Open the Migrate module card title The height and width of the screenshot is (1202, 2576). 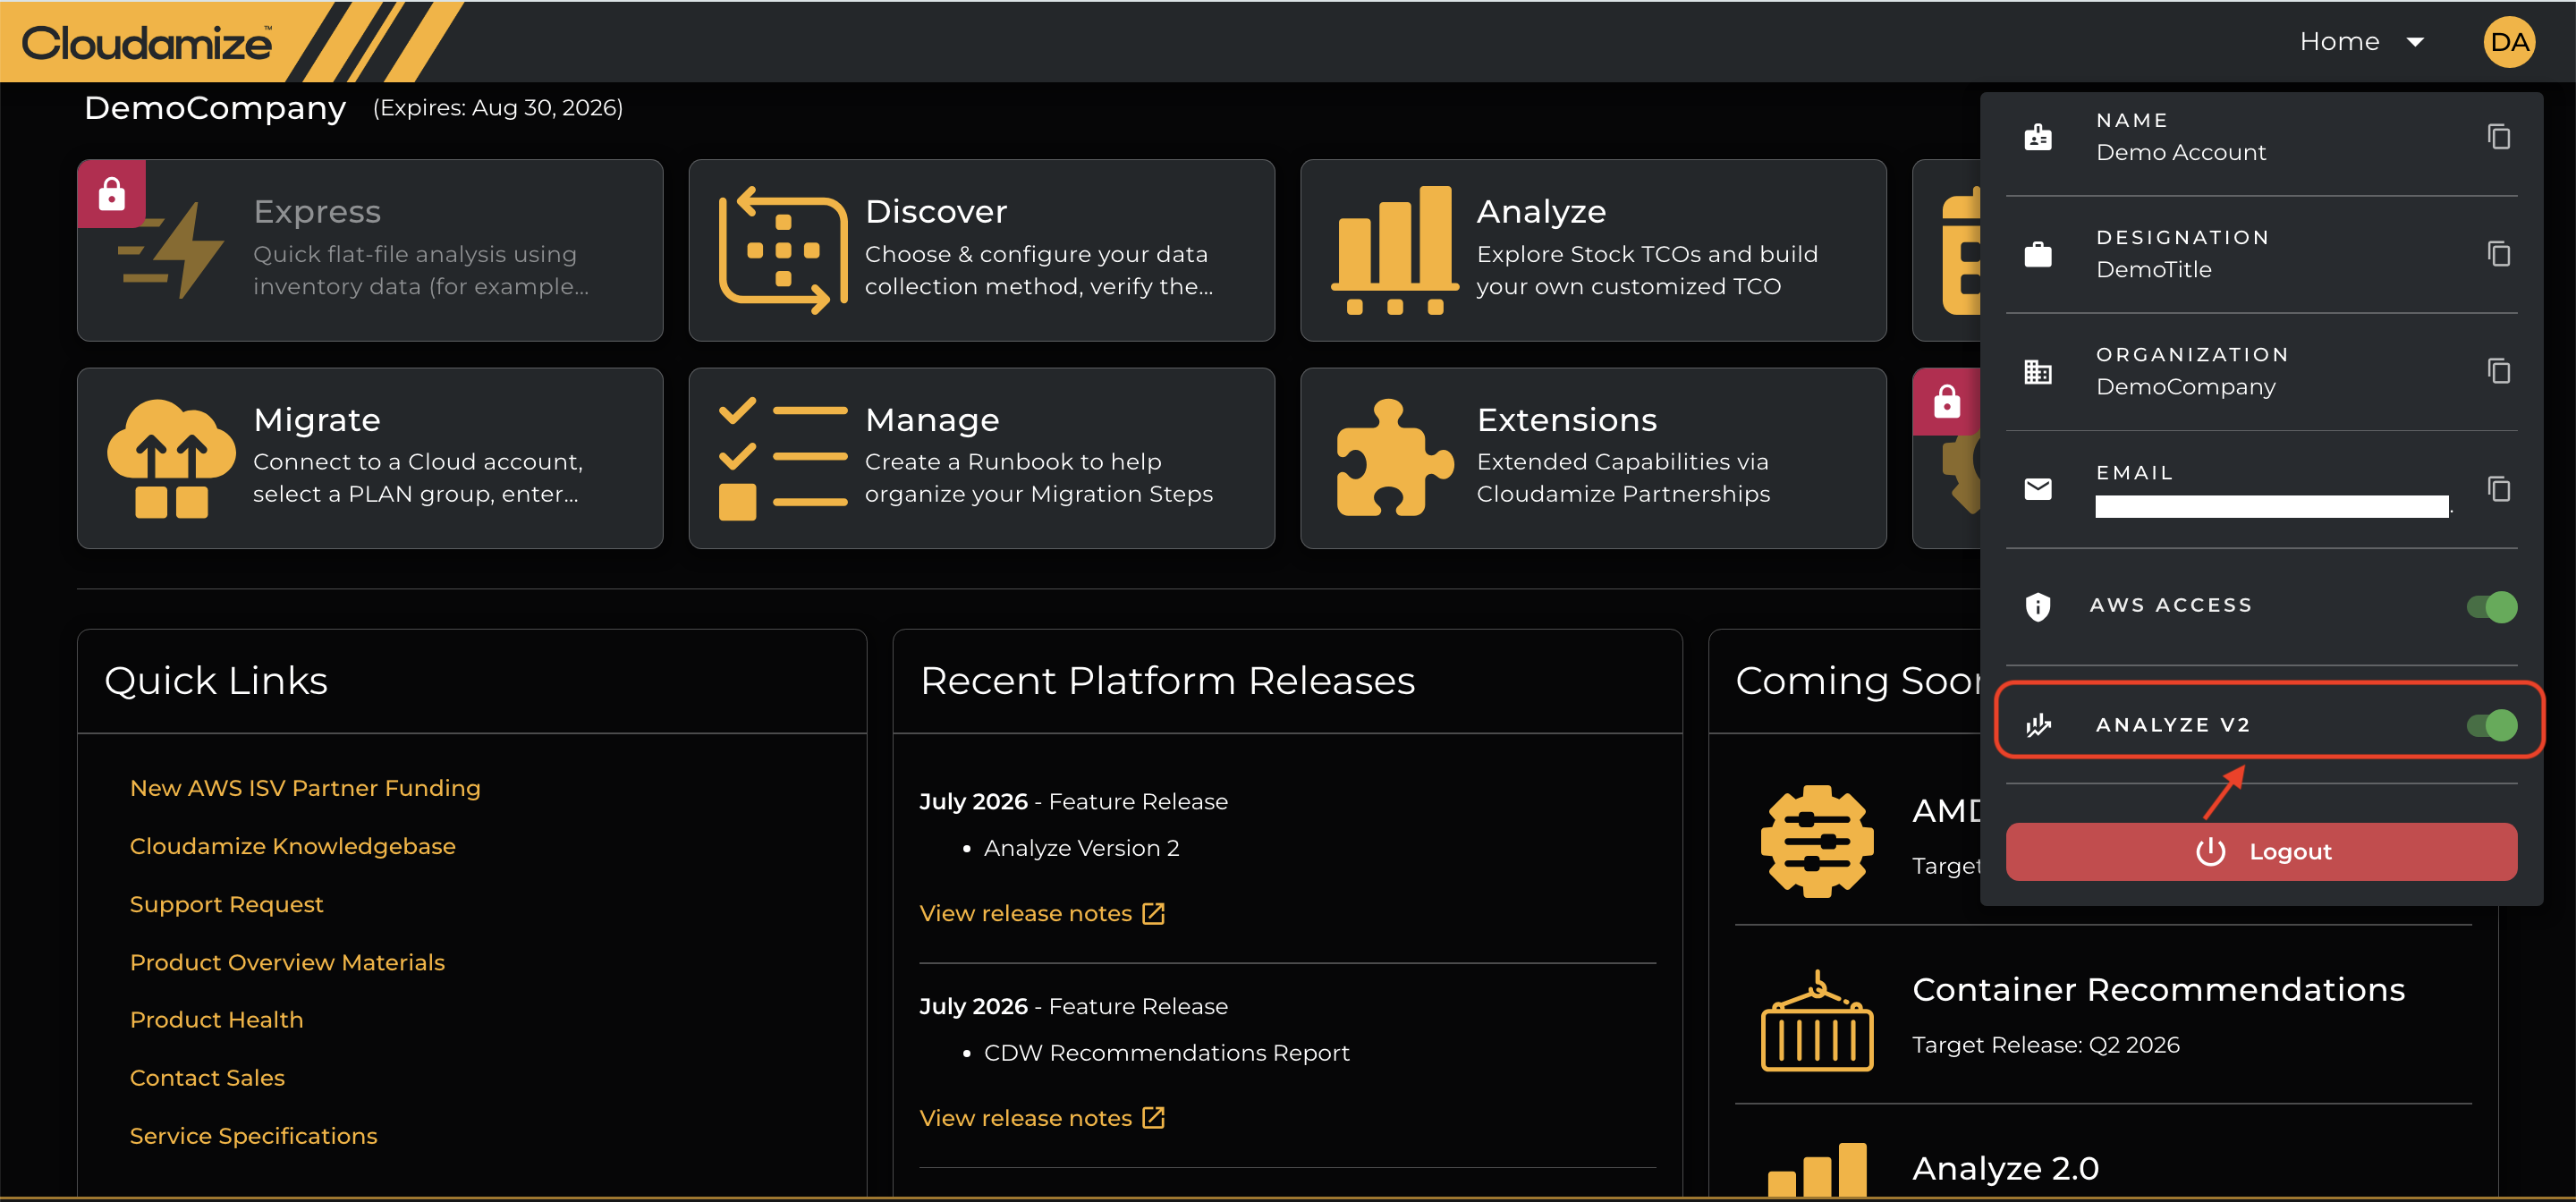coord(317,419)
